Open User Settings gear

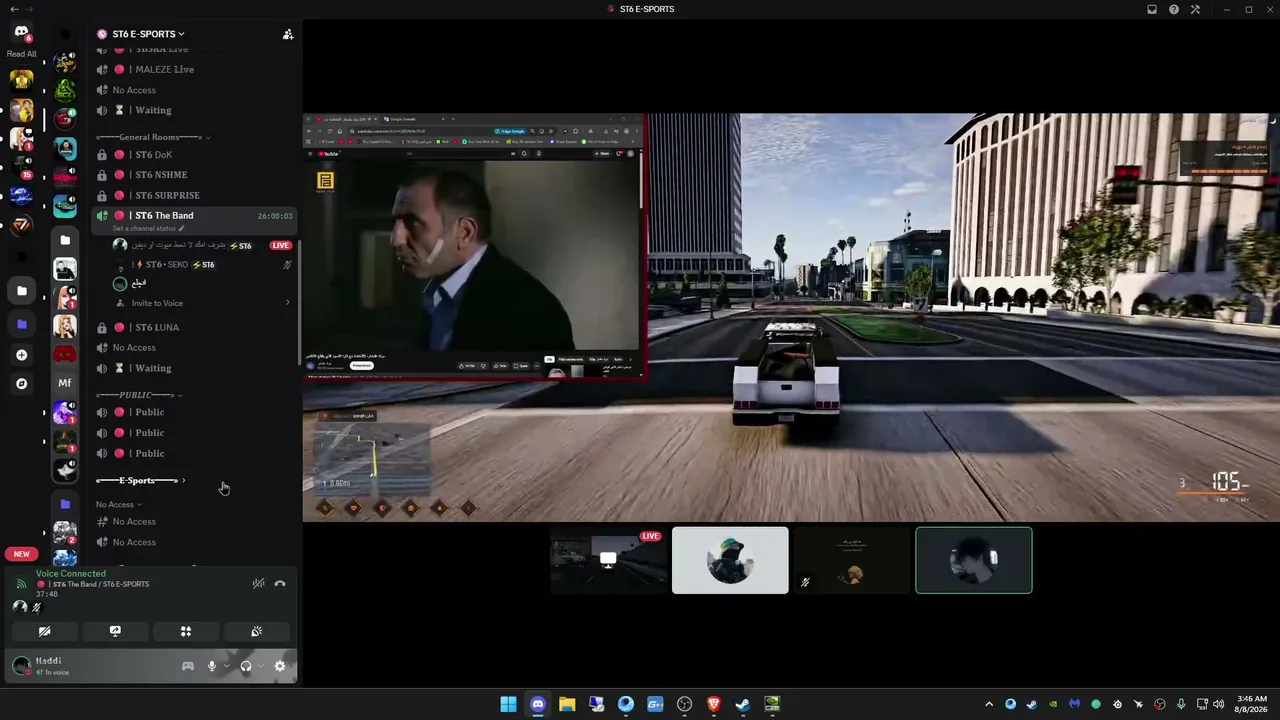[x=280, y=666]
